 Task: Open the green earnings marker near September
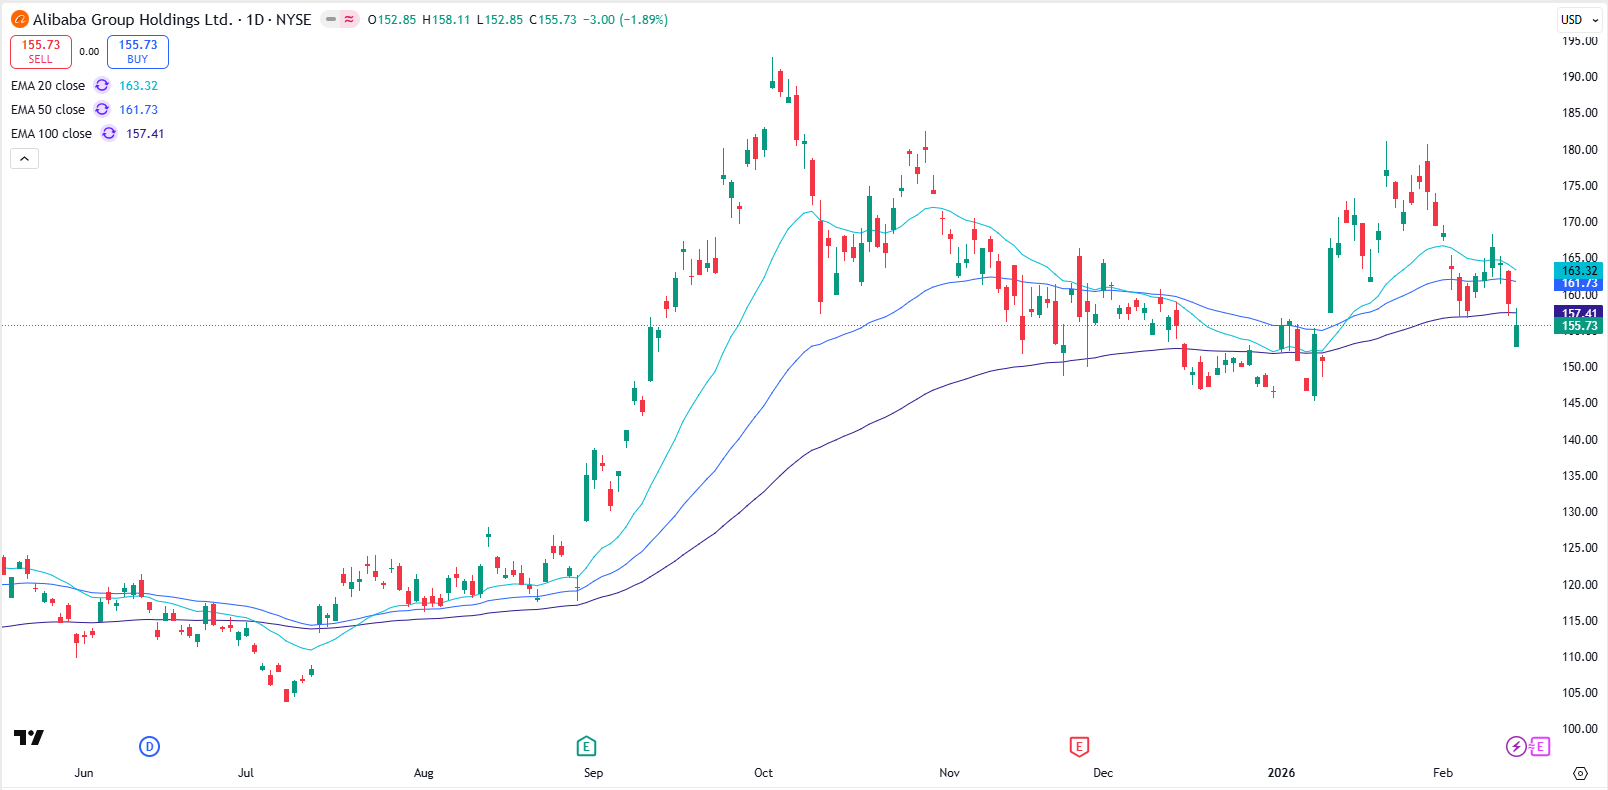click(586, 746)
